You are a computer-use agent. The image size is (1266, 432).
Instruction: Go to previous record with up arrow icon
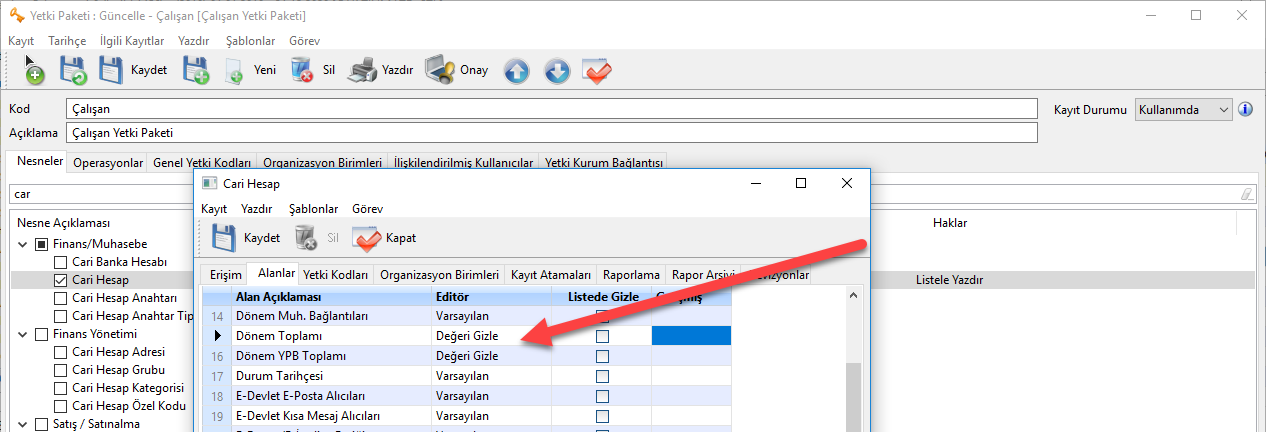pos(516,71)
